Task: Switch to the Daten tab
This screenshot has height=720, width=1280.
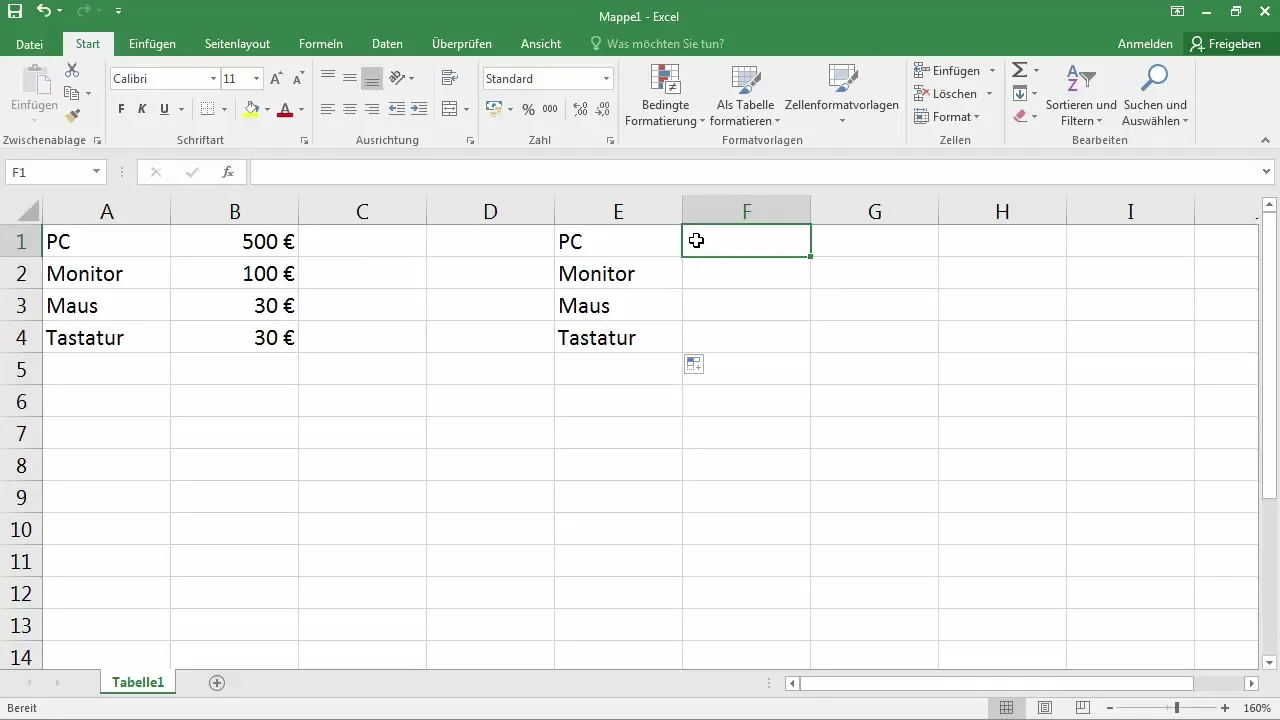Action: click(387, 44)
